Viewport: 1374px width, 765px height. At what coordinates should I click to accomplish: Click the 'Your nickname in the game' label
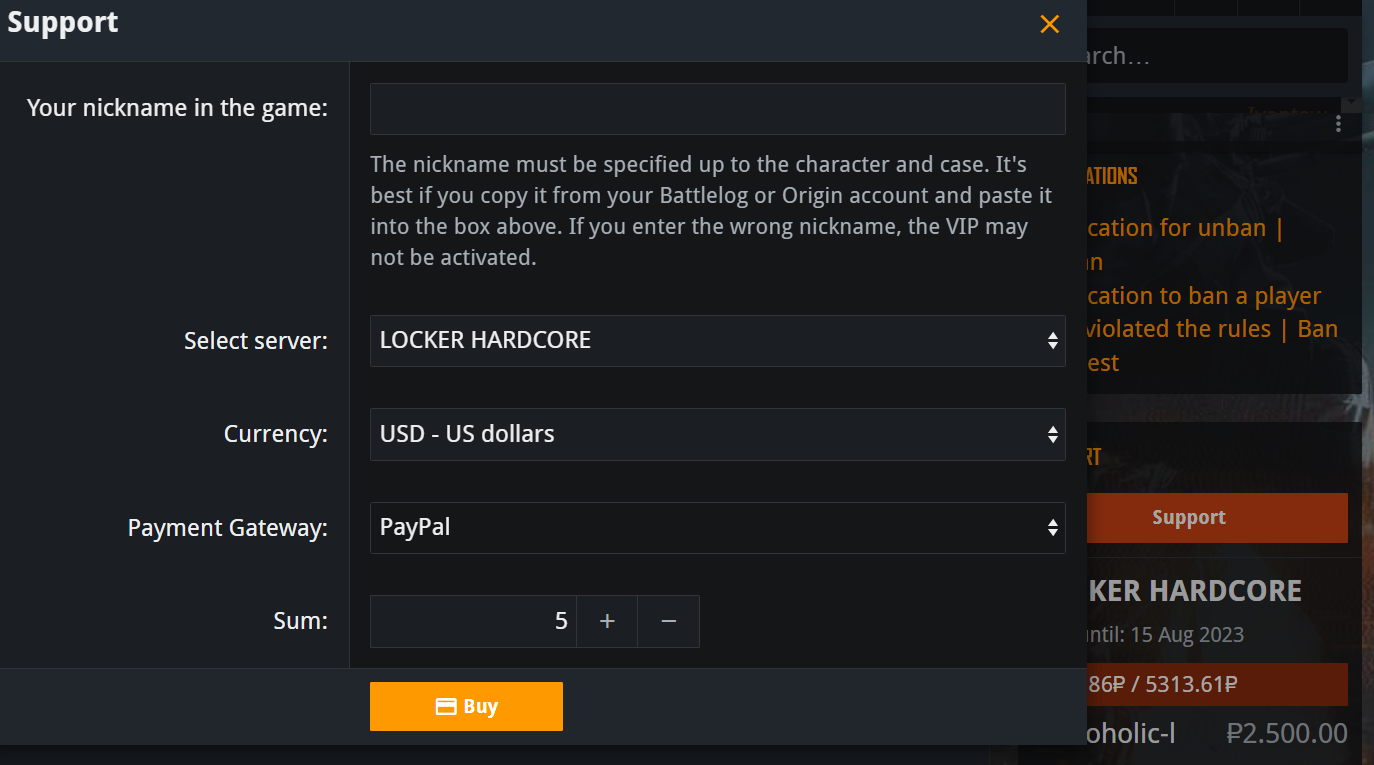[x=177, y=108]
